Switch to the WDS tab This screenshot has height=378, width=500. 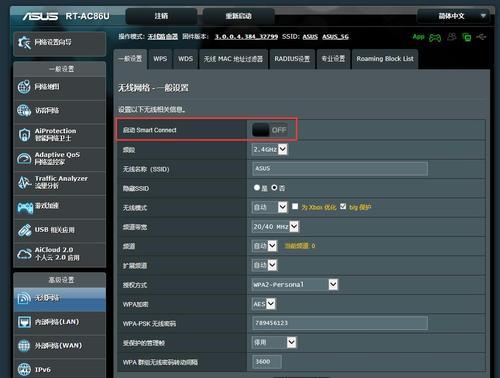[185, 59]
